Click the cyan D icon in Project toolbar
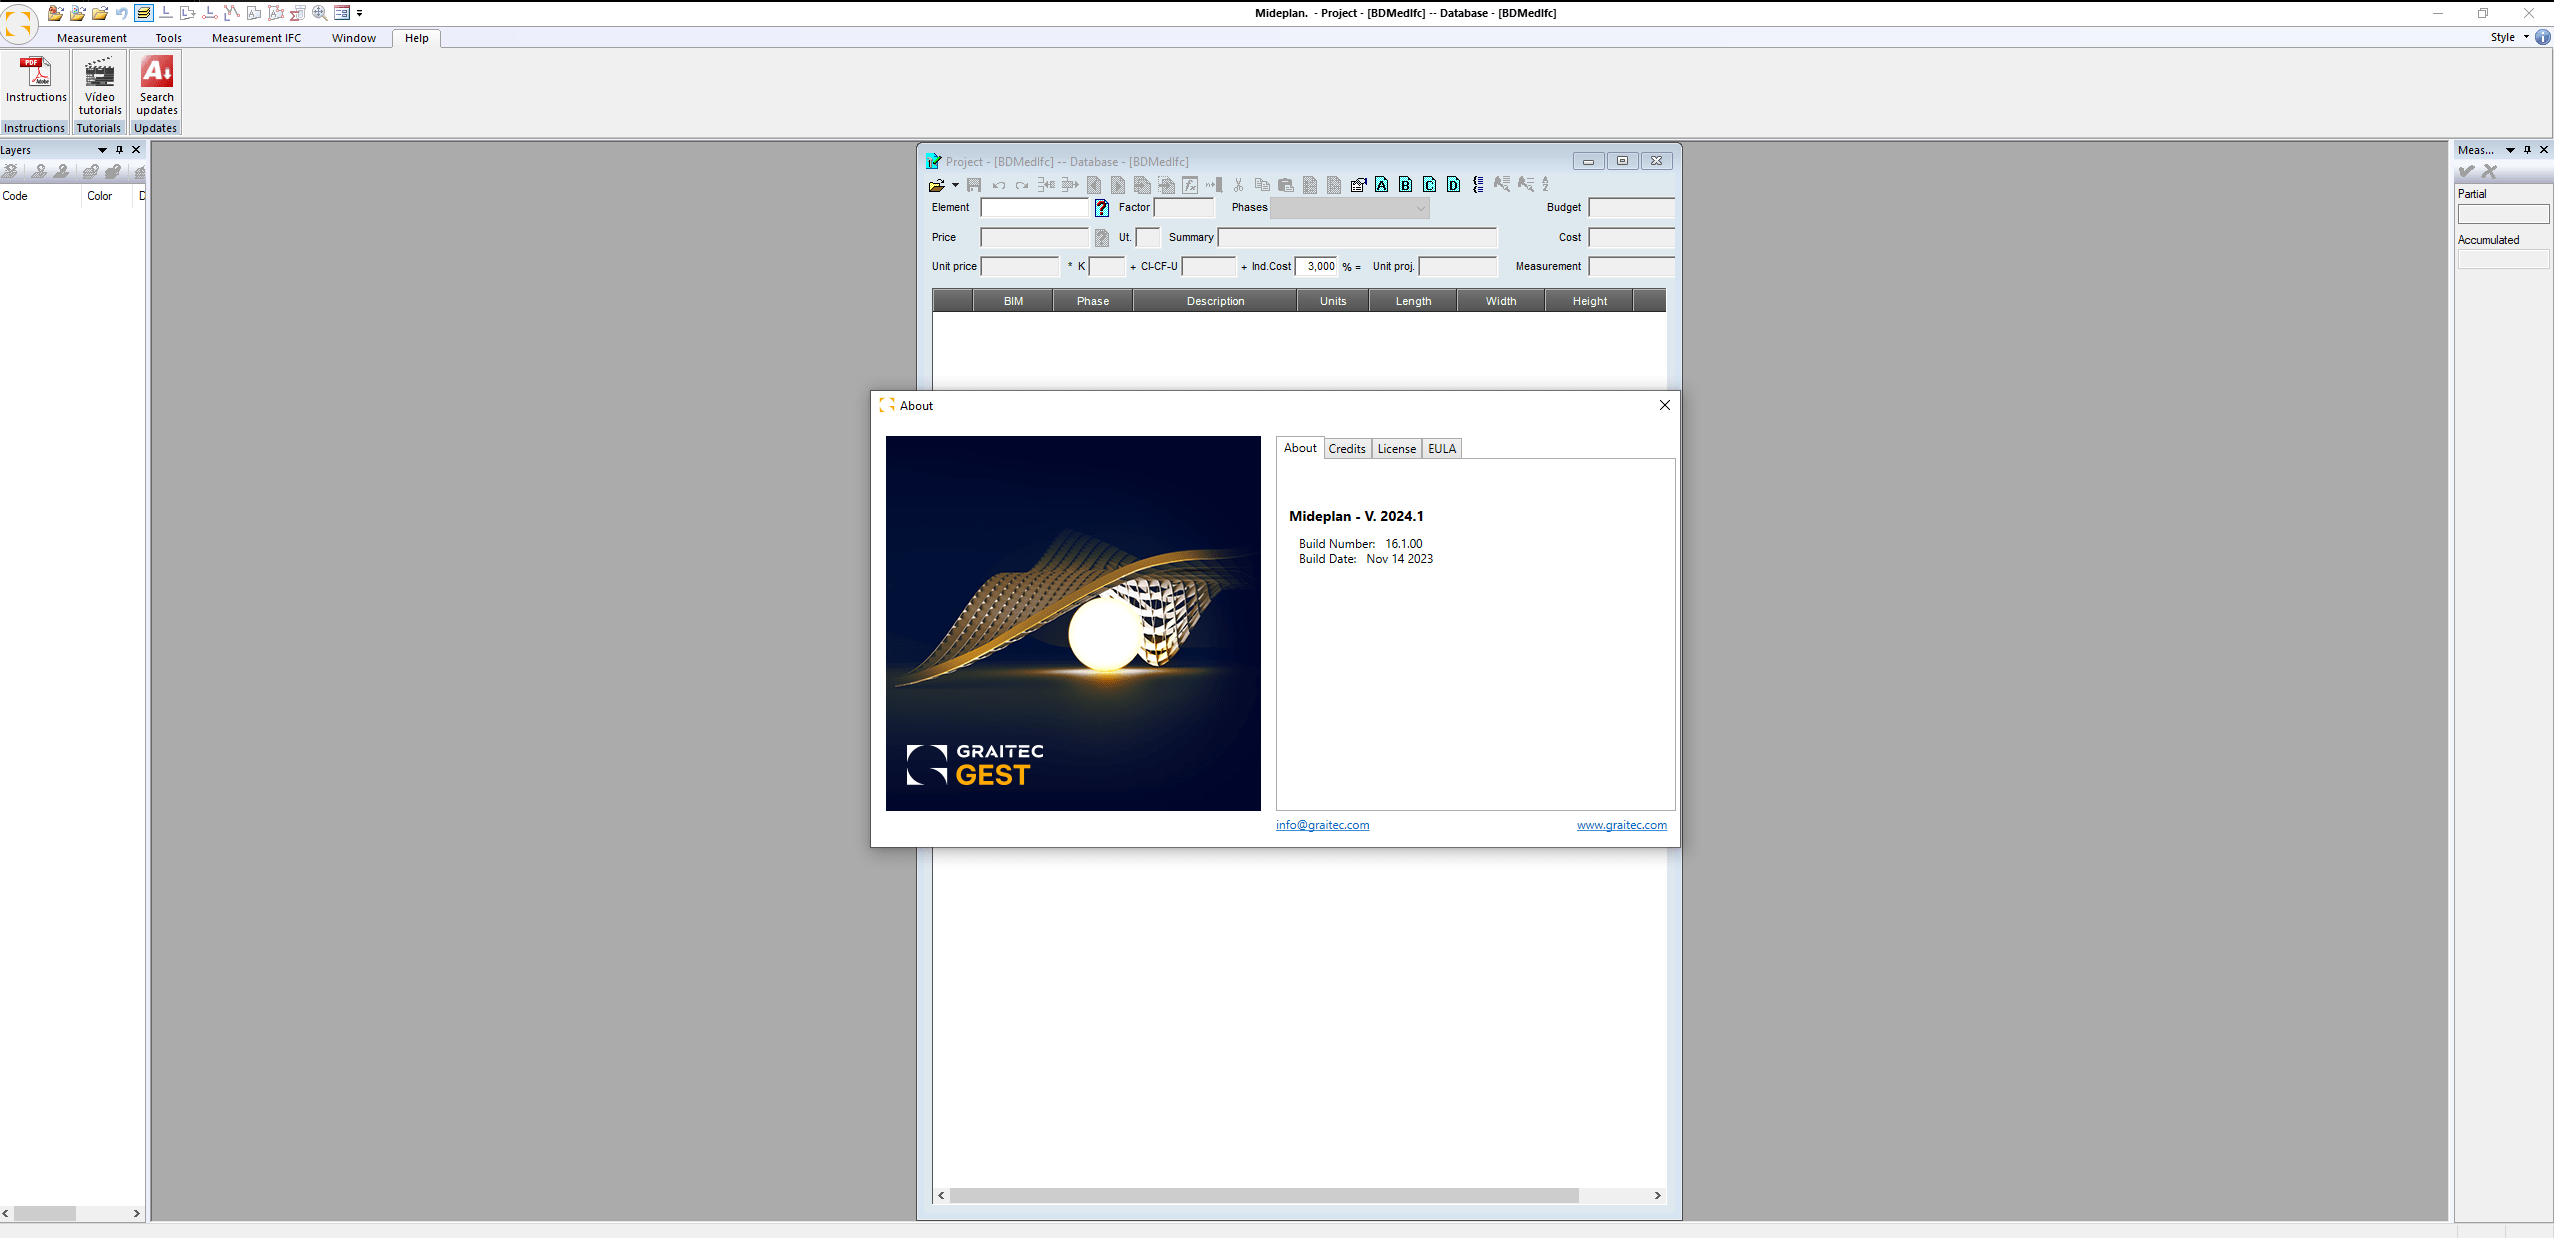The width and height of the screenshot is (2554, 1238). (1454, 185)
